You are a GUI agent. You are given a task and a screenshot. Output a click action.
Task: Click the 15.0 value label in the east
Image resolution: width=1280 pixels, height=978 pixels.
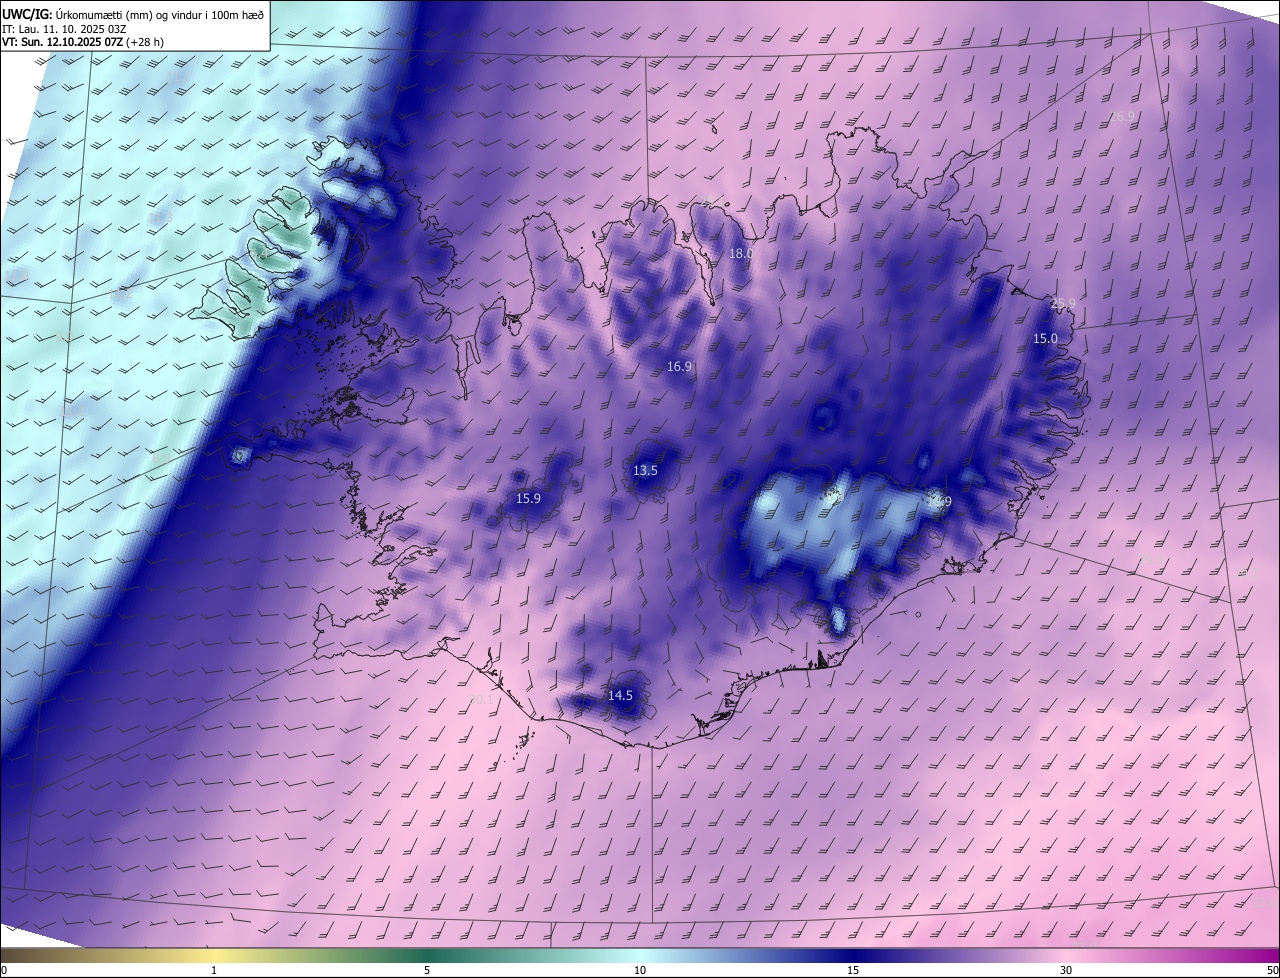(x=1045, y=339)
